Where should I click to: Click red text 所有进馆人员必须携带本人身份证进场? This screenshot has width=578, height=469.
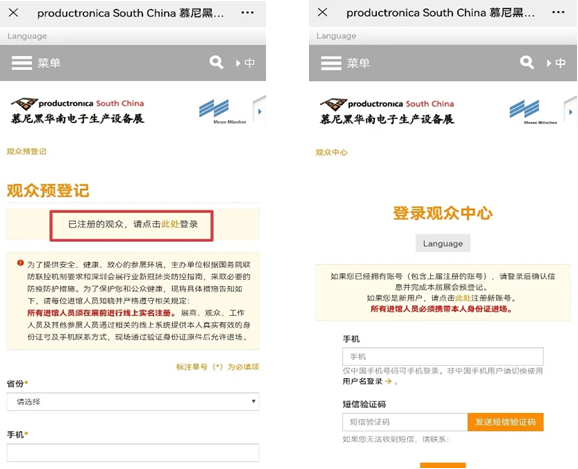442,309
